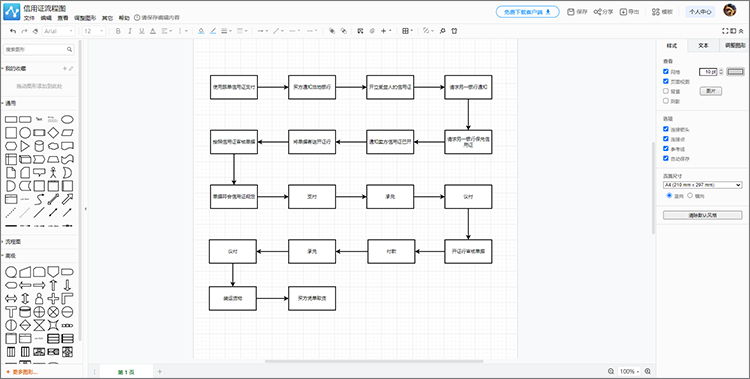The height and width of the screenshot is (379, 750).
Task: Click the grid color swatch
Action: [x=736, y=72]
